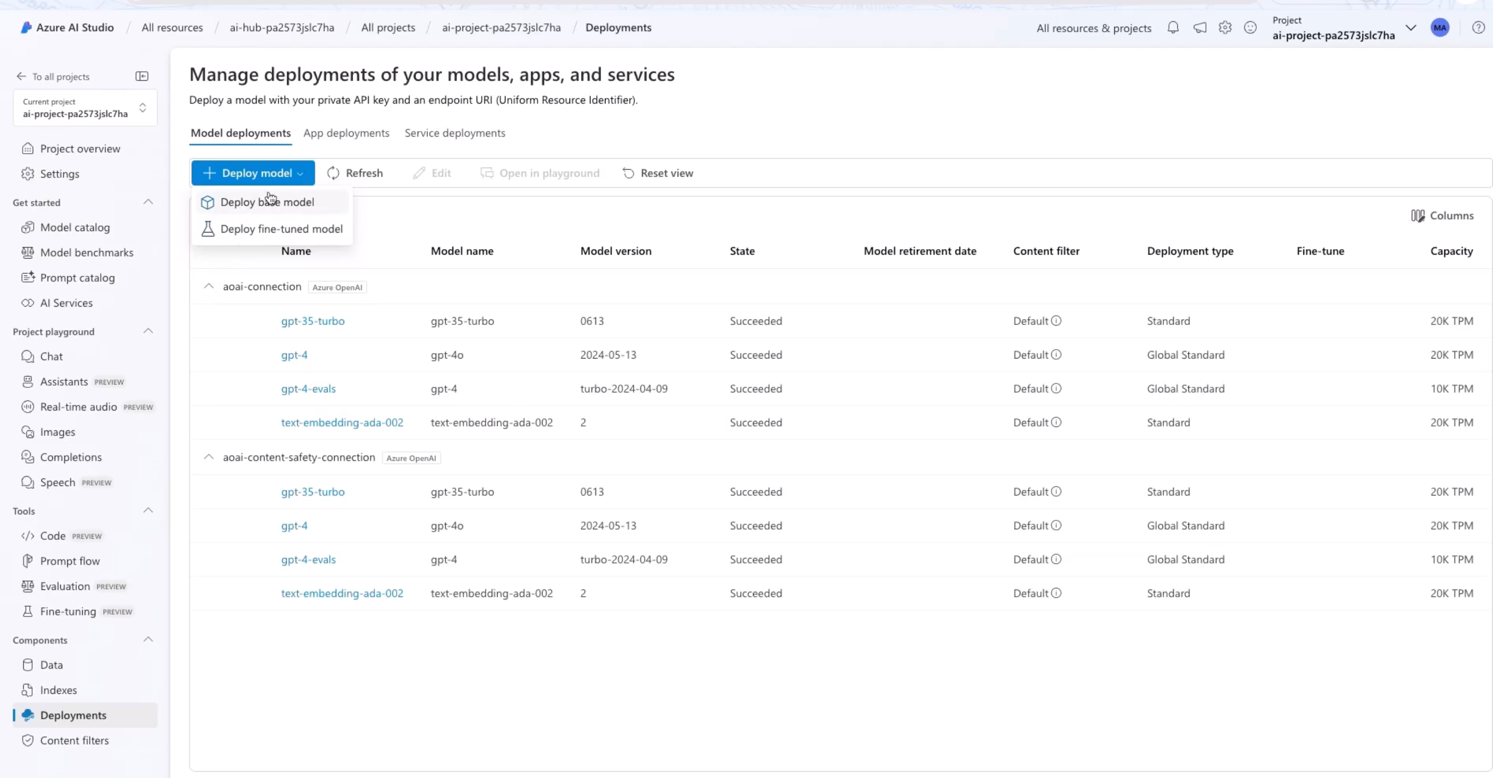Screen dimensions: 1493x778
Task: Open gpt-4 under aoai-content-safety-connection
Action: (x=294, y=526)
